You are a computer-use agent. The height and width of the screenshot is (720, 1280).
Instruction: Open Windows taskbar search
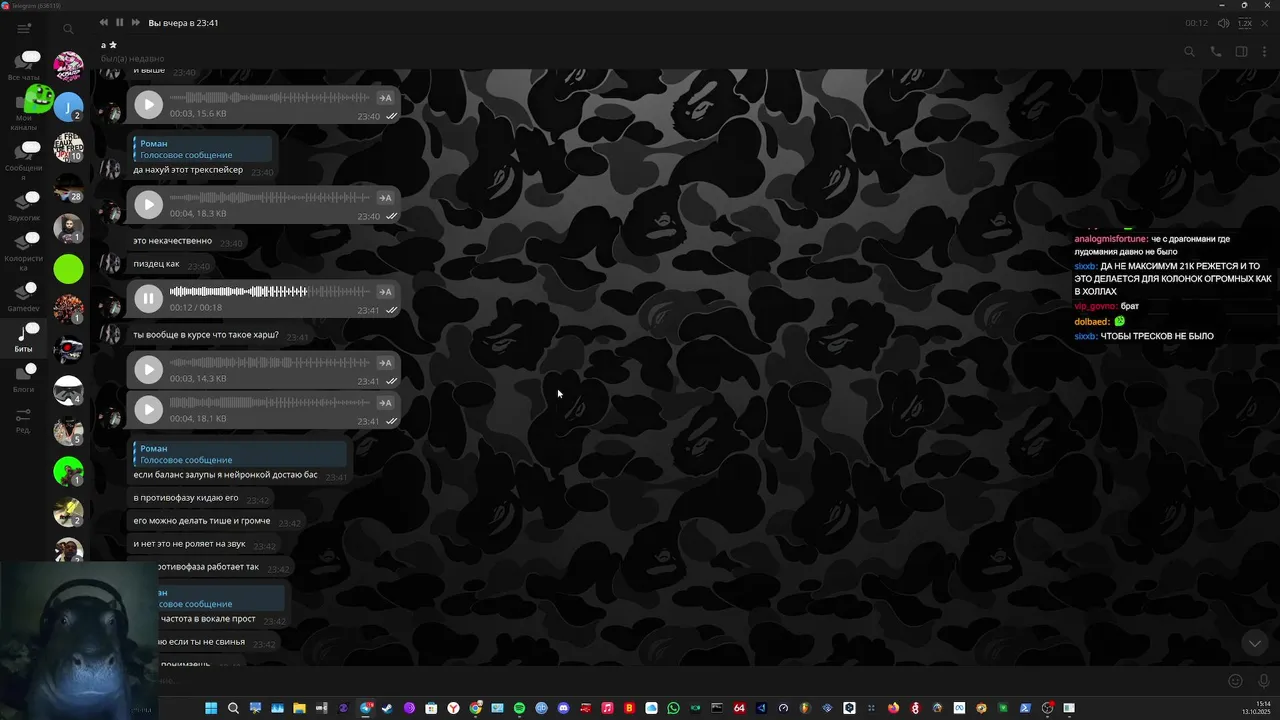[233, 708]
